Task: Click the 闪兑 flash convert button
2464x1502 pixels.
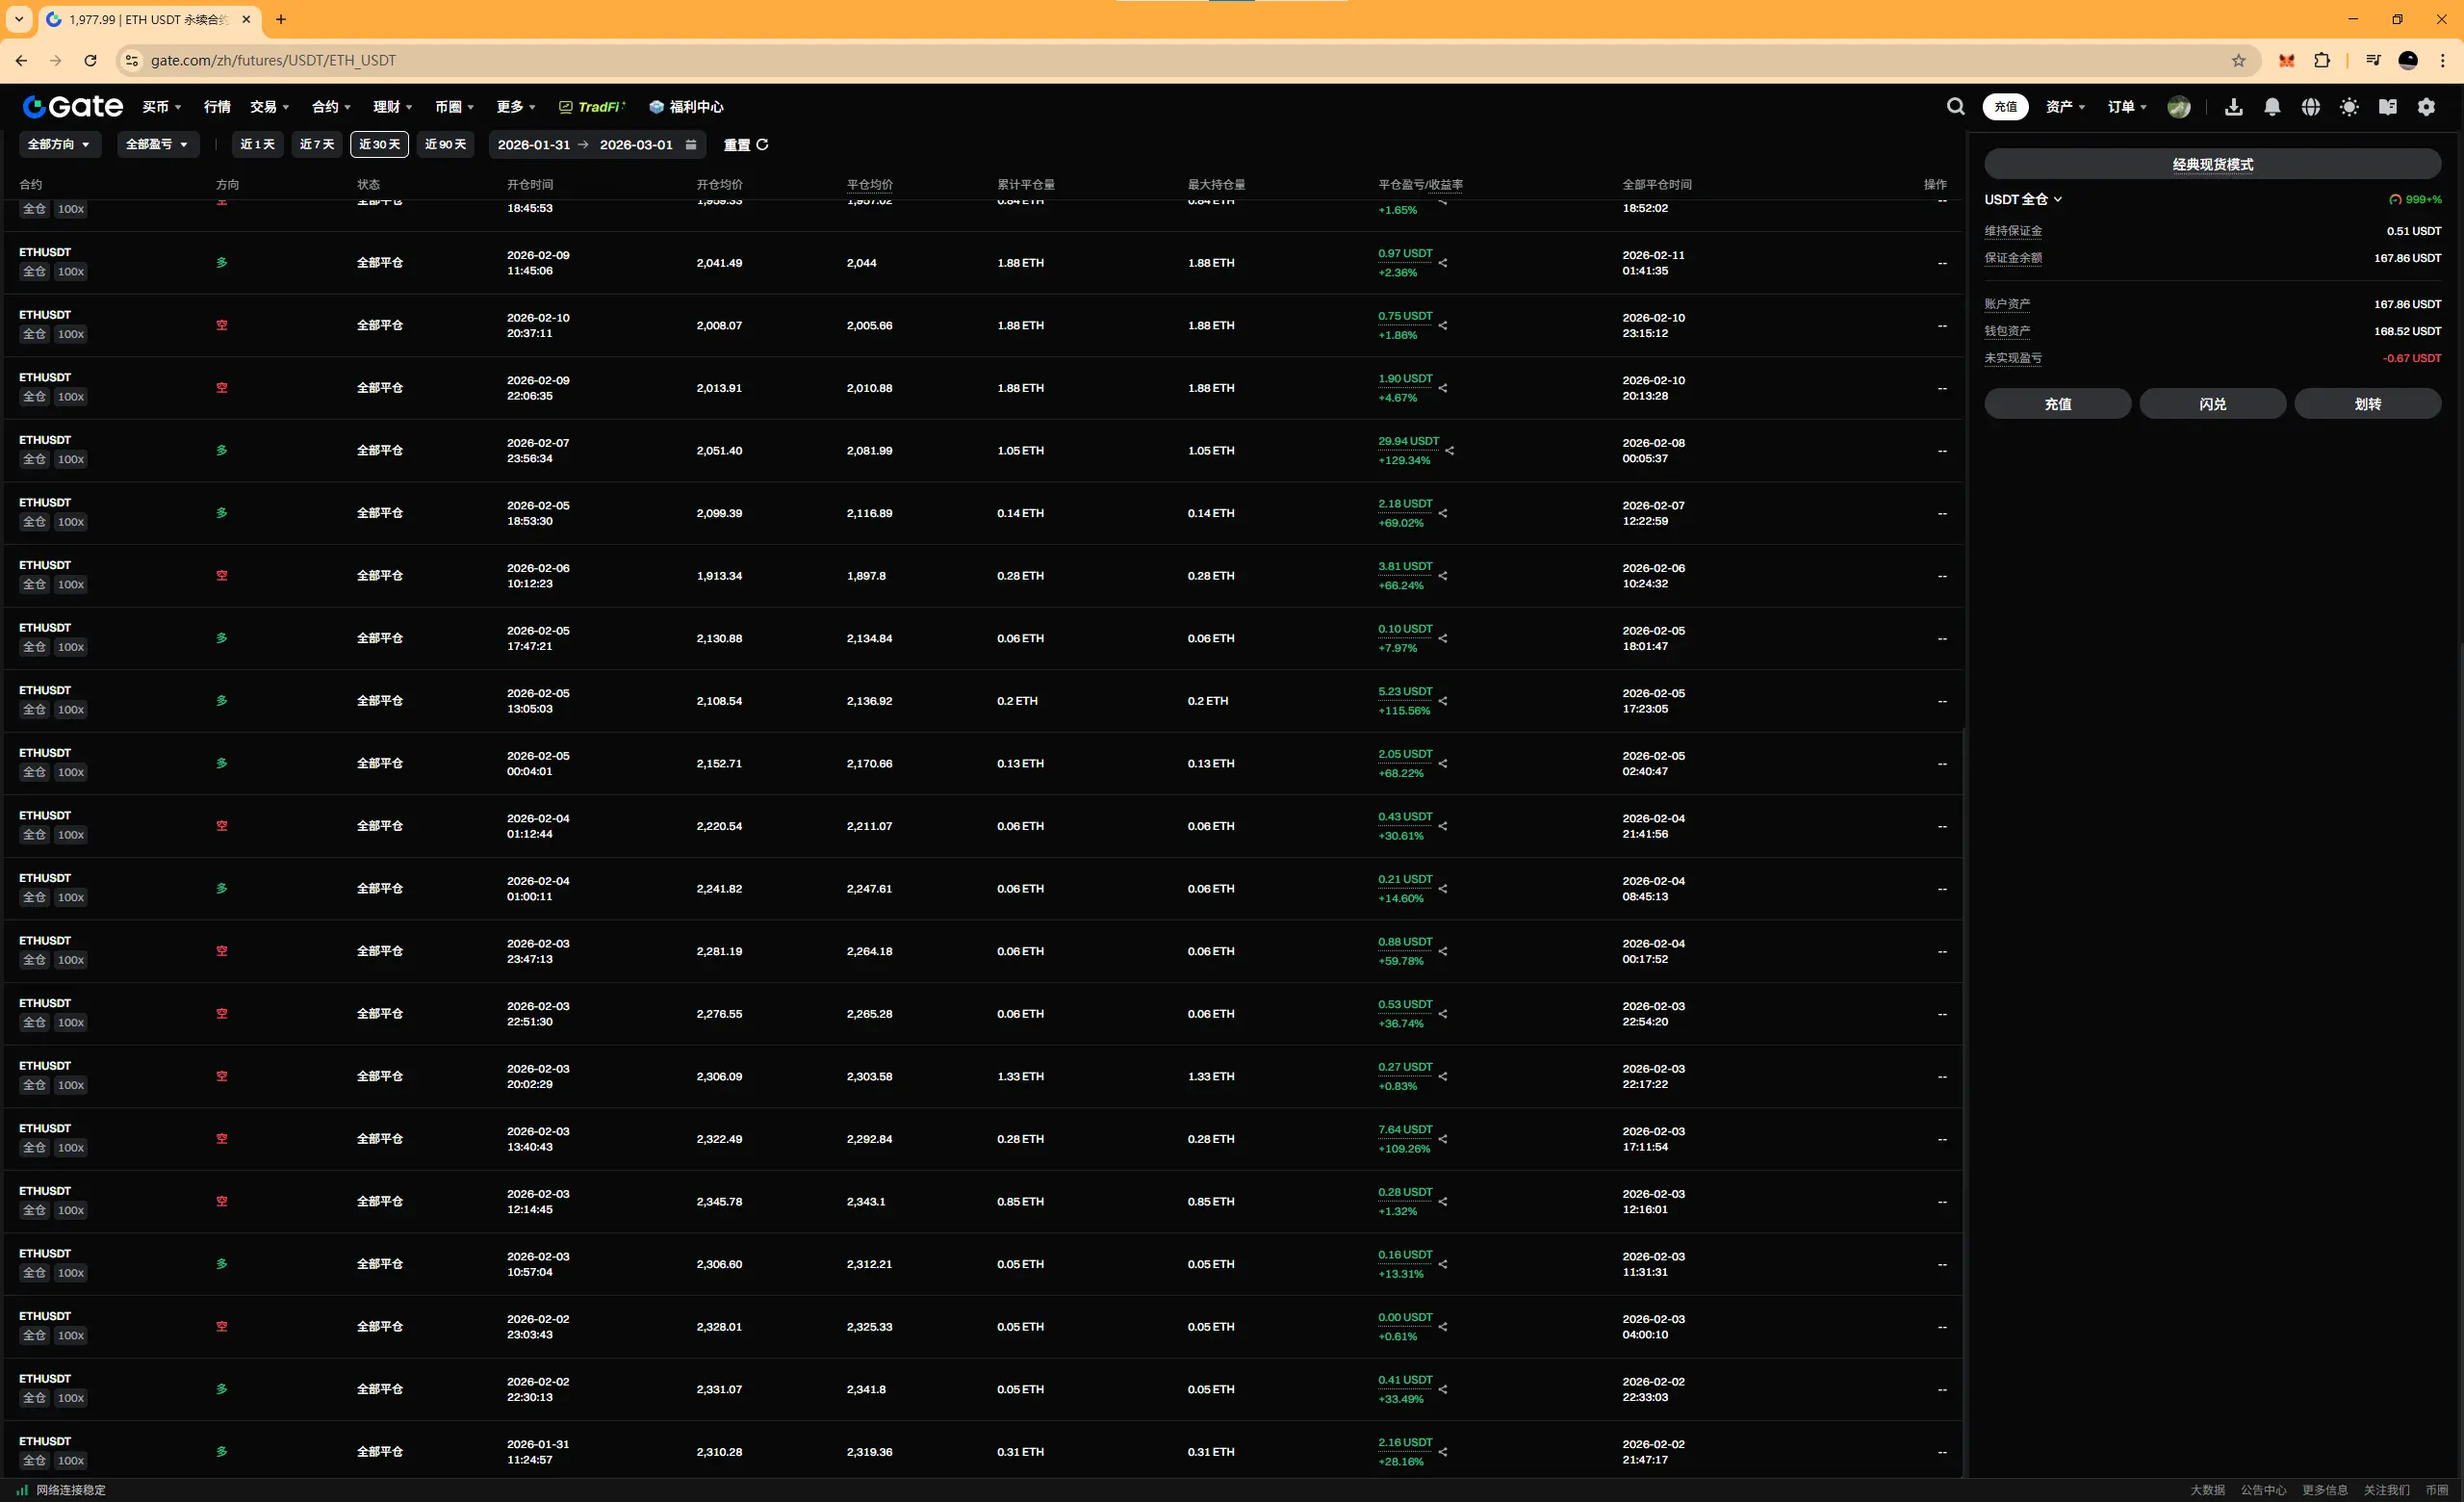Action: coord(2212,404)
